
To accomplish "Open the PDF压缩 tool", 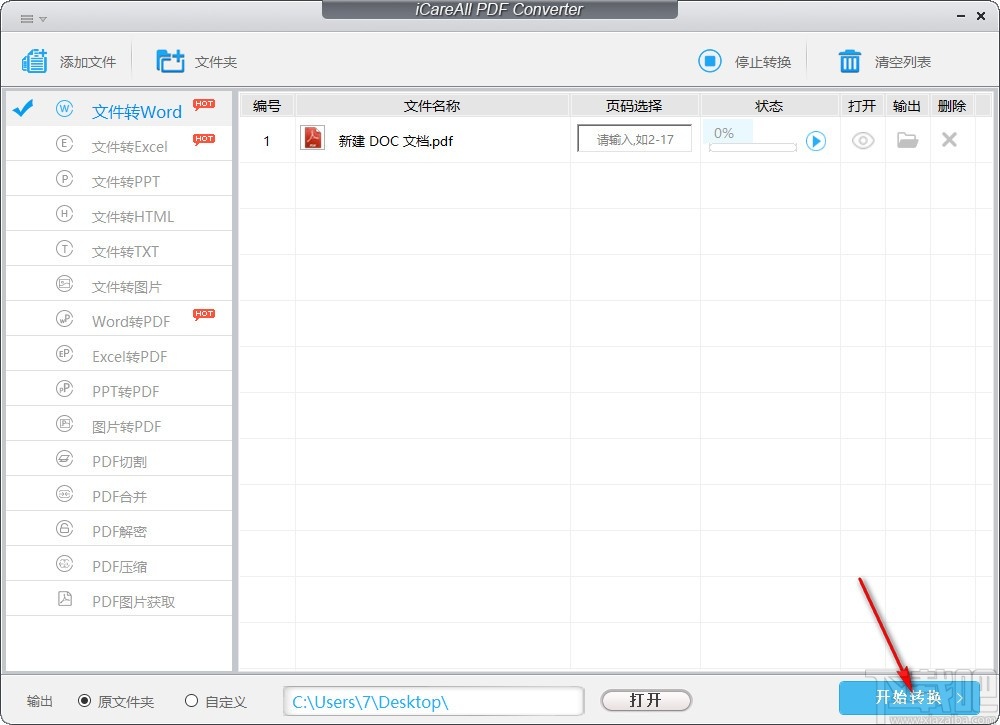I will [120, 564].
